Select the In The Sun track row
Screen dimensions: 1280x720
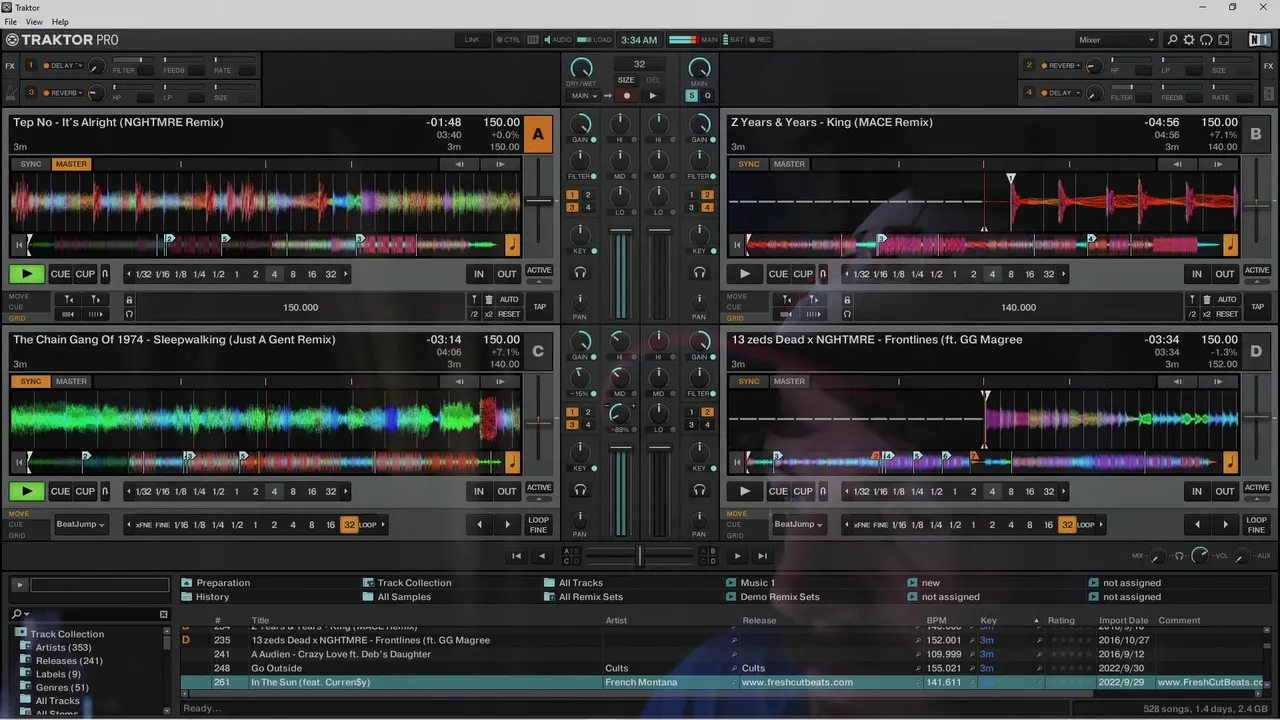pyautogui.click(x=722, y=682)
